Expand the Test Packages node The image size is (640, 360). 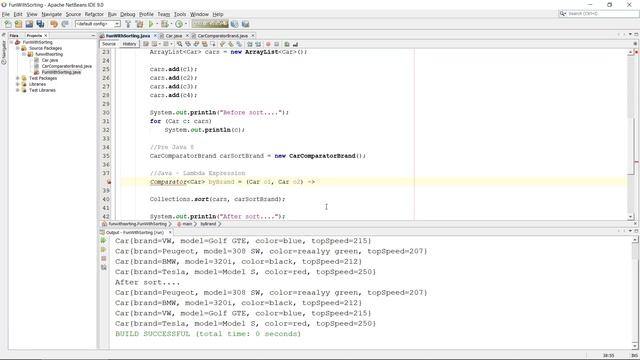[x=18, y=78]
